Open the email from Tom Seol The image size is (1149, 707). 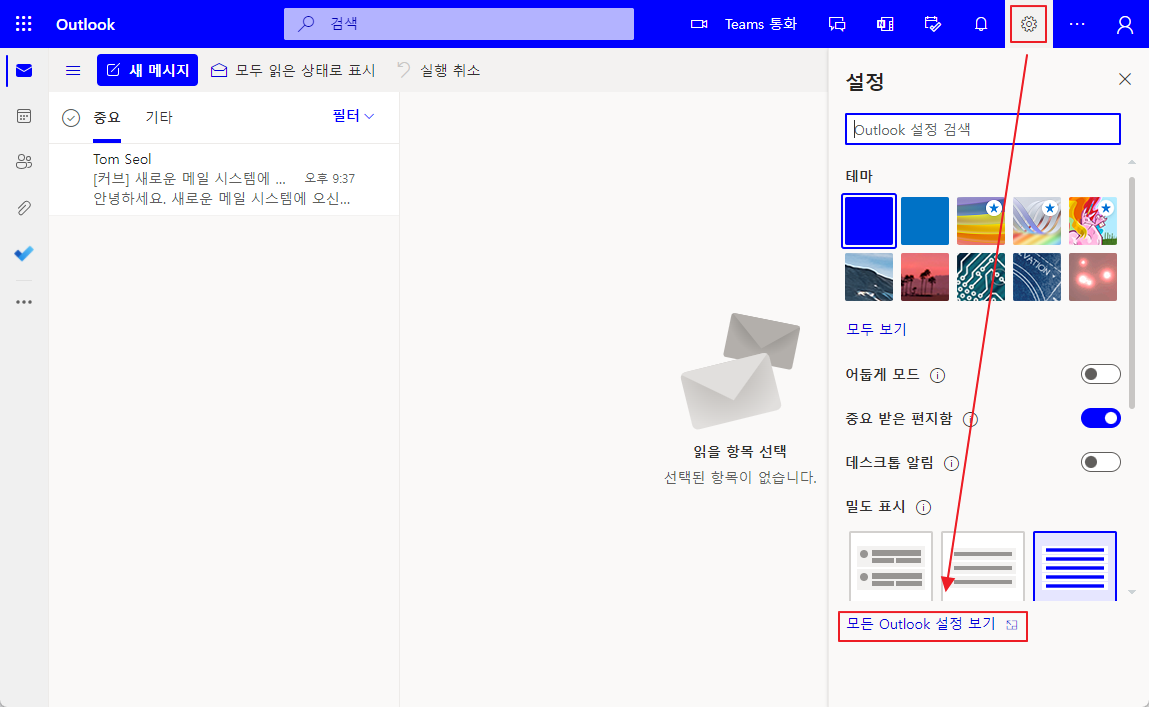pyautogui.click(x=223, y=179)
